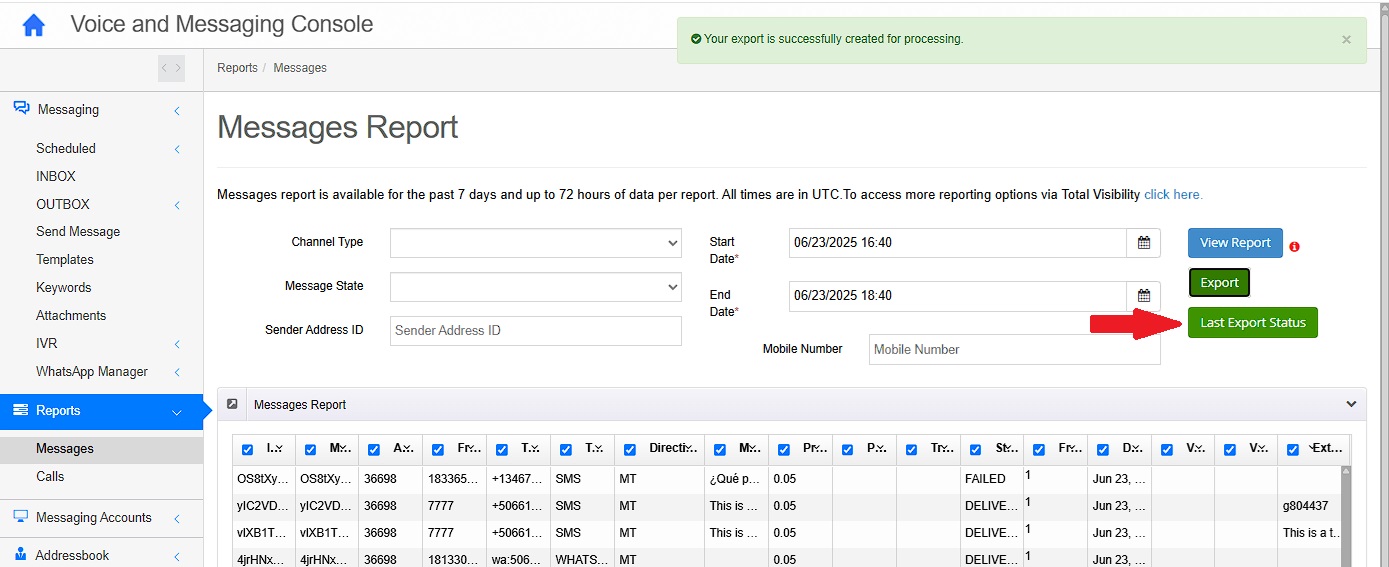Screen dimensions: 1389x567
Task: Open the Message State dropdown
Action: tap(536, 286)
